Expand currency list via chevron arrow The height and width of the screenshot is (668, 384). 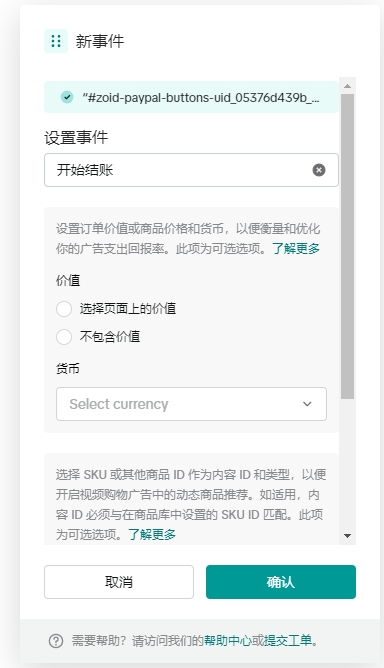pos(307,404)
